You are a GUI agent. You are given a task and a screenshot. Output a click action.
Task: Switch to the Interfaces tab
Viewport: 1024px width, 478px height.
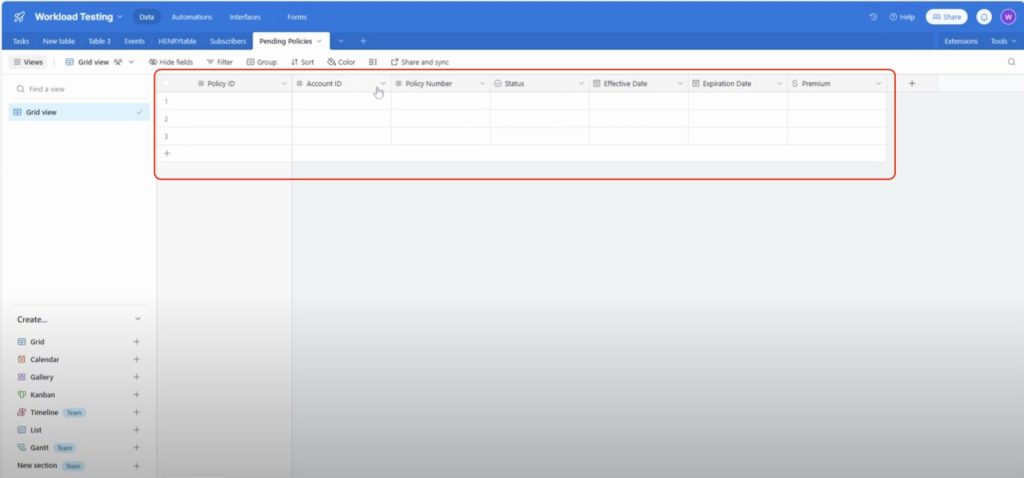245,17
